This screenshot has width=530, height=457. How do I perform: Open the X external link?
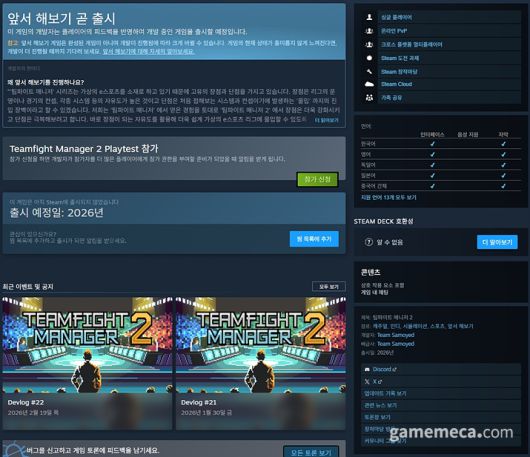(377, 382)
